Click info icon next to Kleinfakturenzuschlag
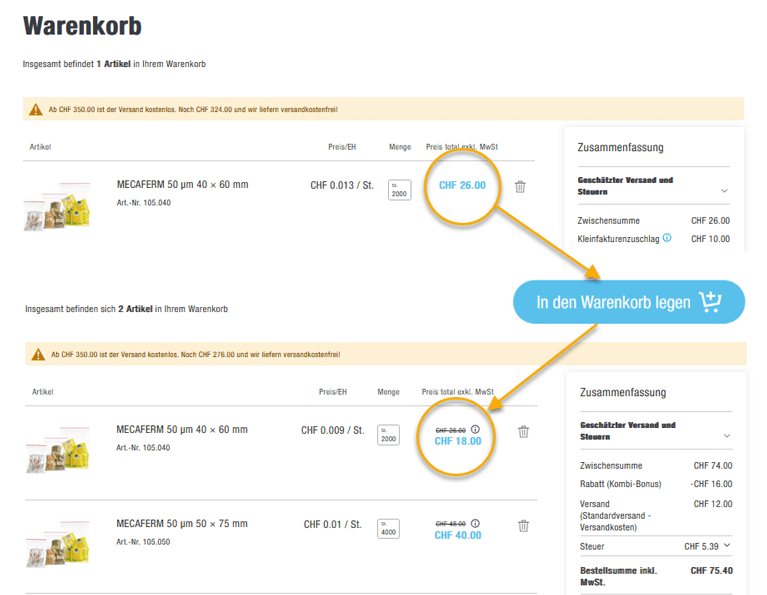Screen dimensions: 767x595 (667, 239)
